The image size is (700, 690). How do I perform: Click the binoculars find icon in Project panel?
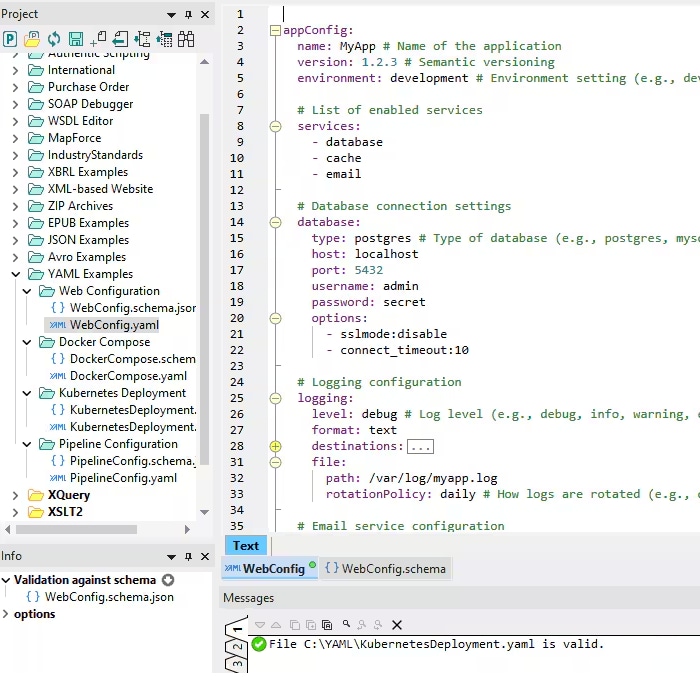click(x=187, y=39)
